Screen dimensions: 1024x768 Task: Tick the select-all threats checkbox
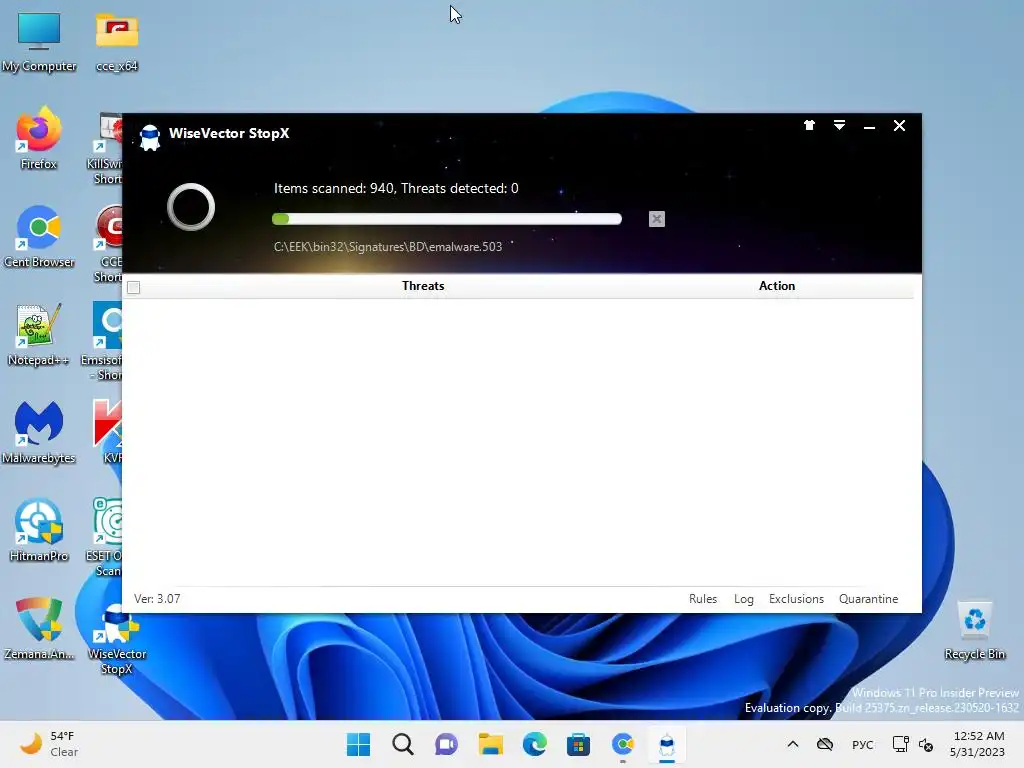134,287
